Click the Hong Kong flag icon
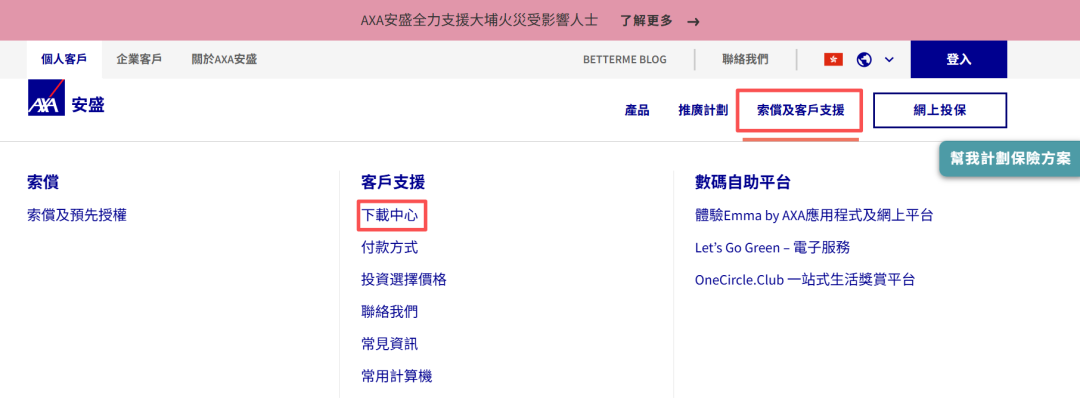The height and width of the screenshot is (420, 1080). pos(833,60)
